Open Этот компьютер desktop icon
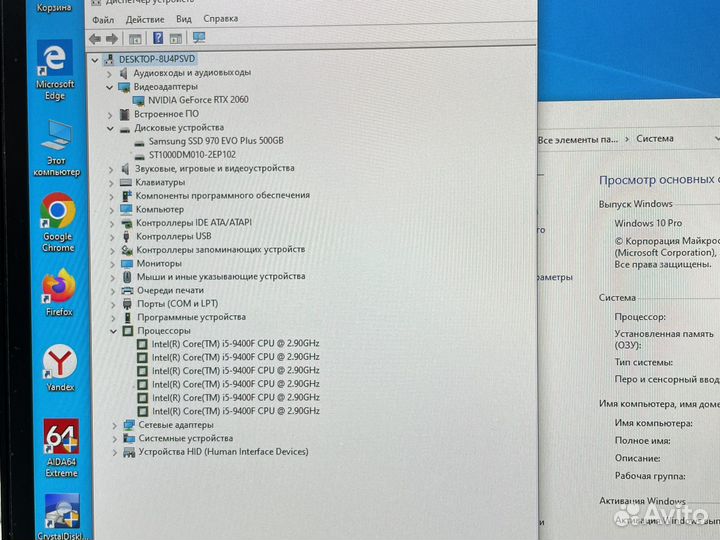This screenshot has width=720, height=540. [56, 148]
